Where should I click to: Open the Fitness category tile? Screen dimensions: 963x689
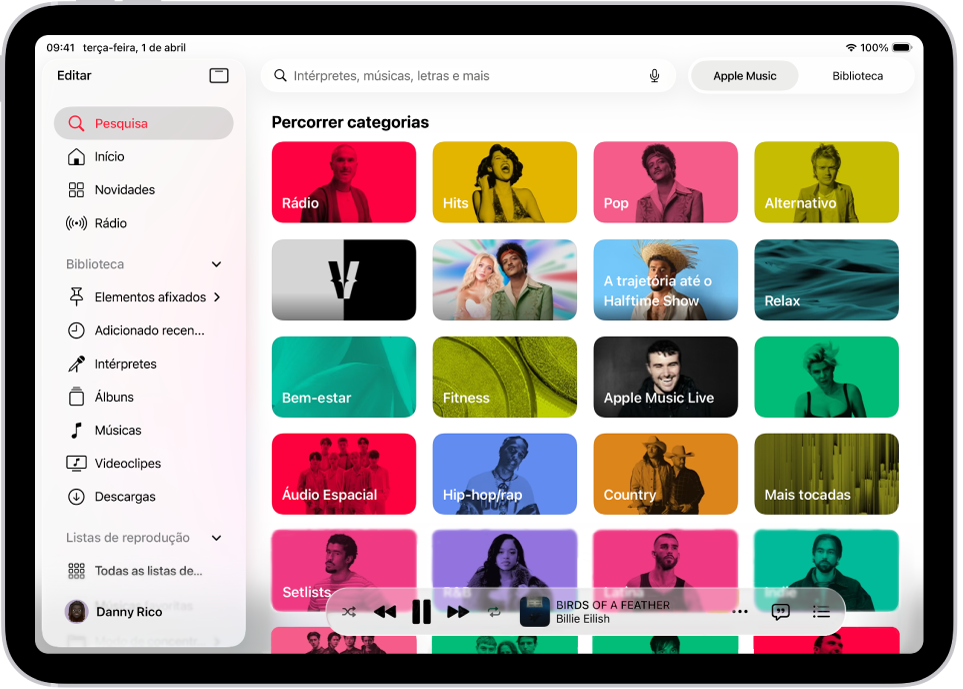tap(505, 377)
